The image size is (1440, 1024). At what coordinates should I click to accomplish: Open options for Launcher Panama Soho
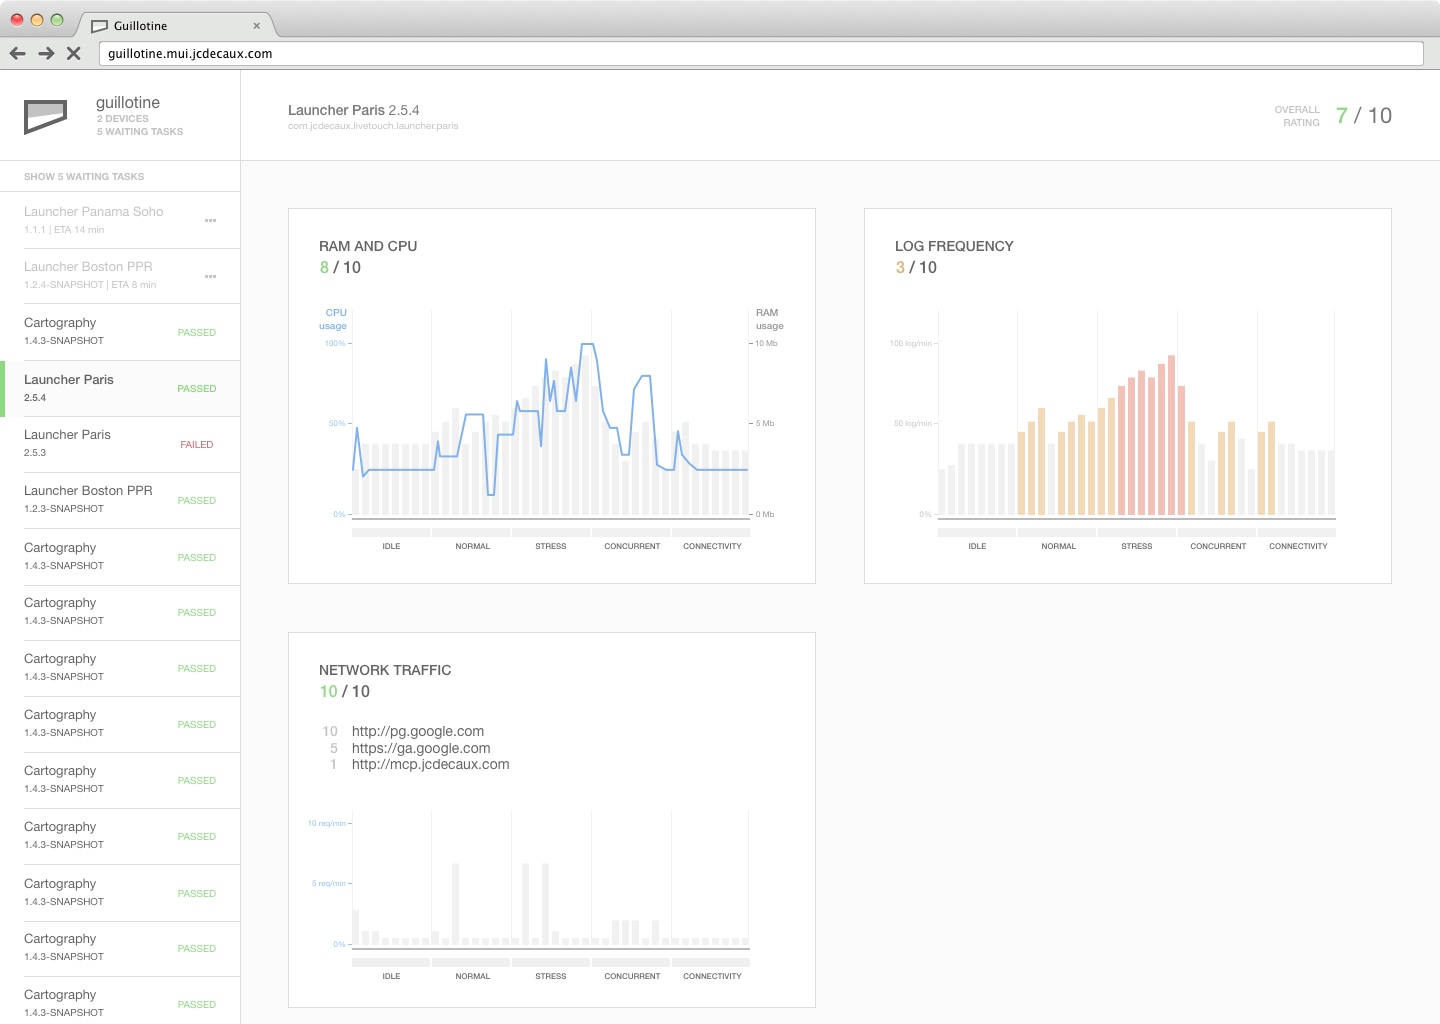pos(210,220)
